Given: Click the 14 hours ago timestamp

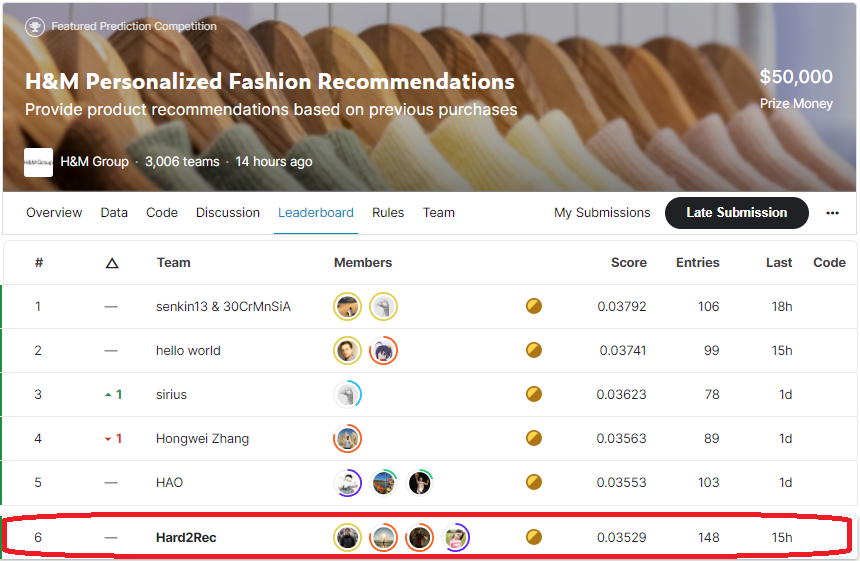Looking at the screenshot, I should point(274,162).
